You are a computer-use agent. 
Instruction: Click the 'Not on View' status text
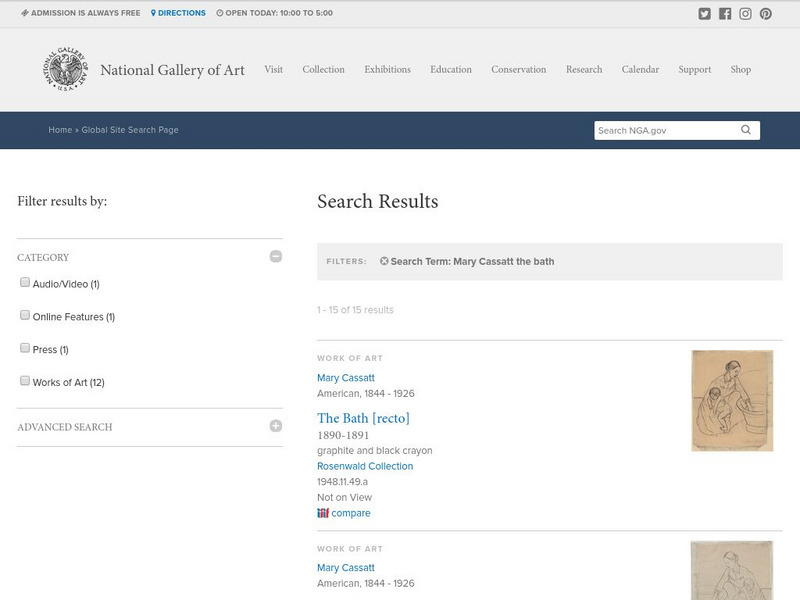344,497
